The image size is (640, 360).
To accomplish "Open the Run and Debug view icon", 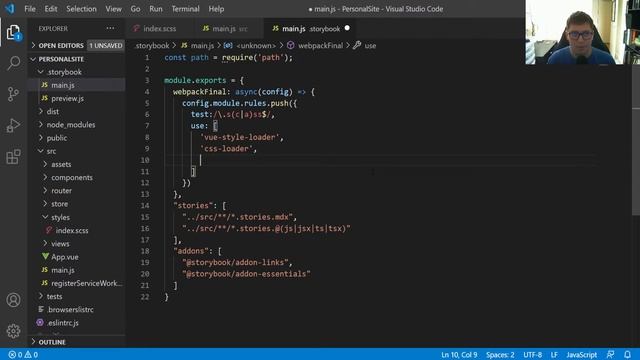I will [13, 125].
